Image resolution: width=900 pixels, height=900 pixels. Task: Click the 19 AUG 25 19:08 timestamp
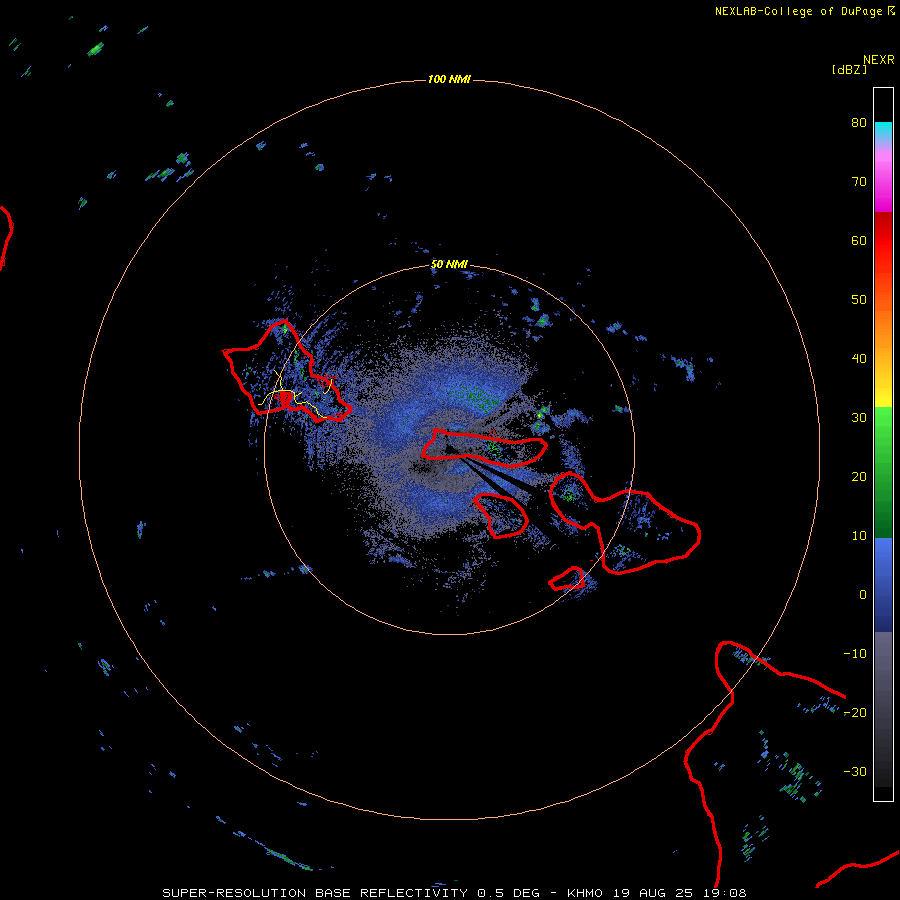[680, 893]
